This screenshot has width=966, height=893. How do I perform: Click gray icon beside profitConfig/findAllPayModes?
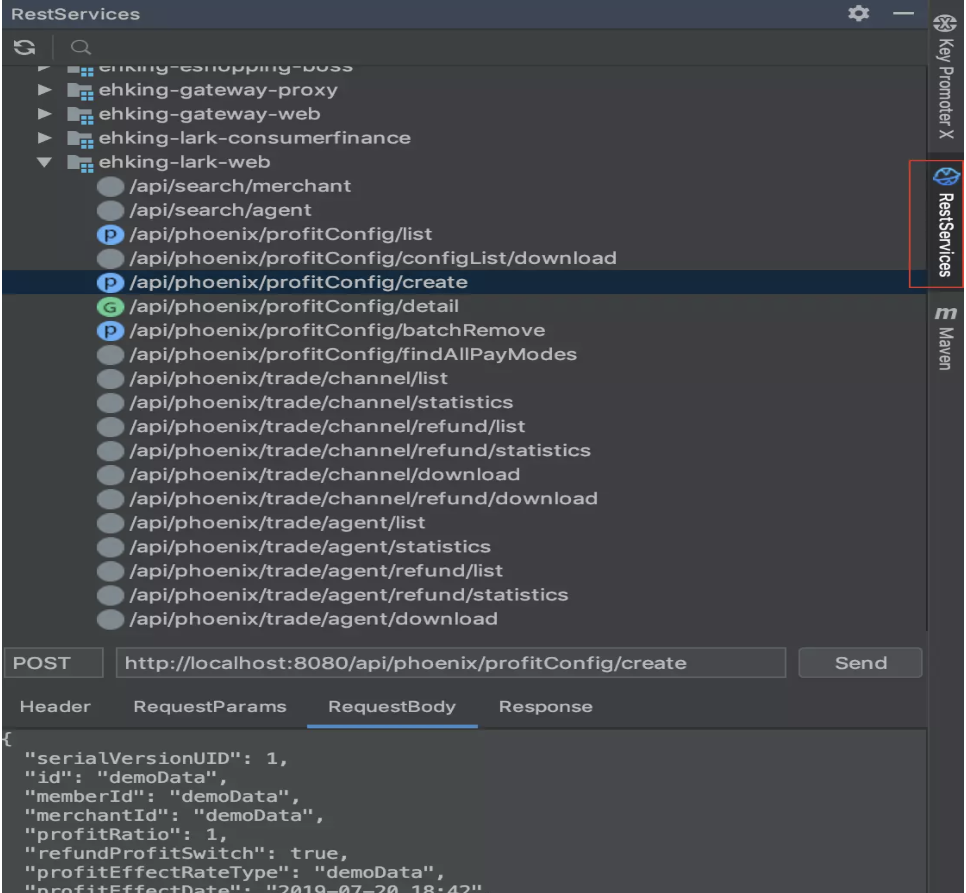coord(110,355)
